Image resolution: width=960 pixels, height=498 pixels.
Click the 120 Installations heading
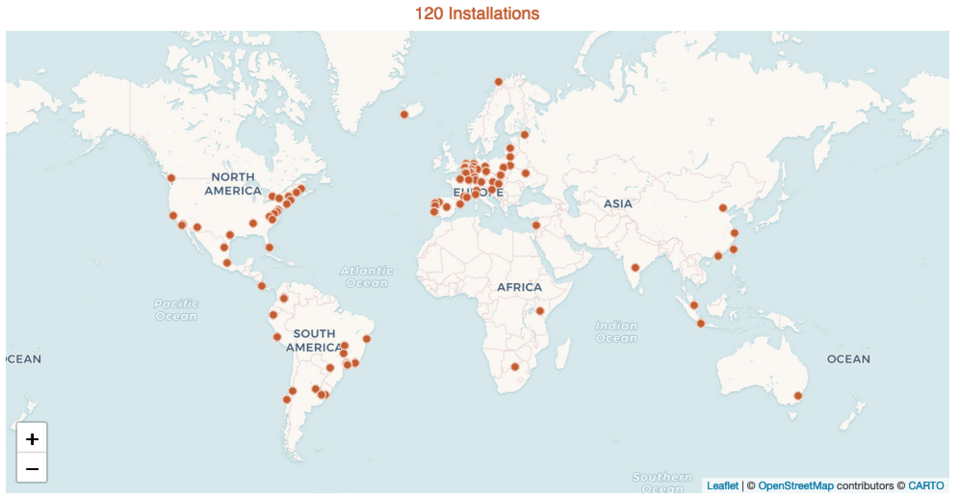[477, 13]
